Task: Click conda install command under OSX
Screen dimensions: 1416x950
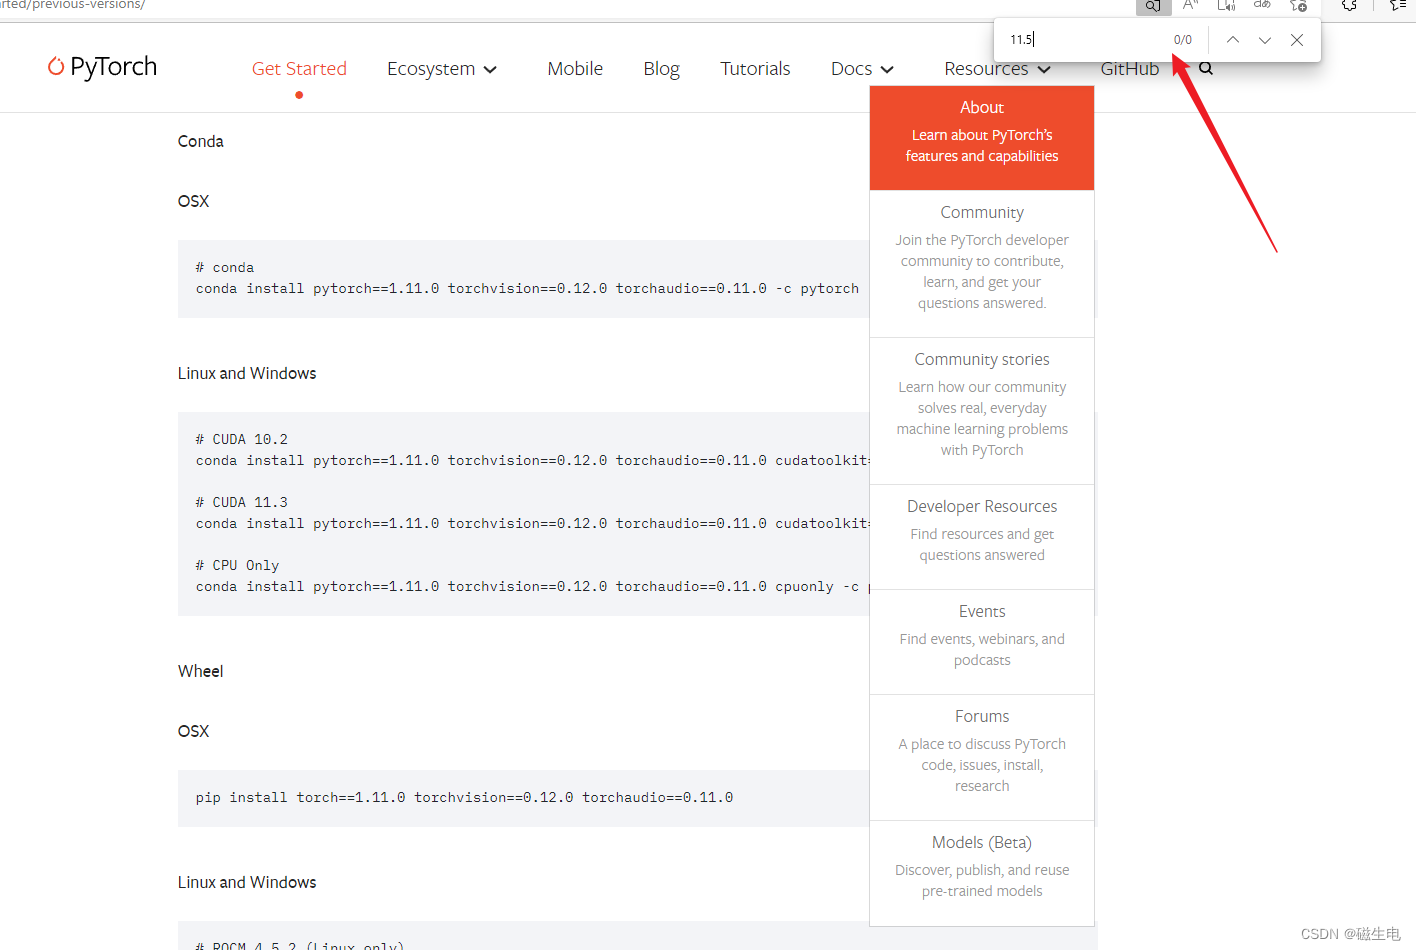Action: click(527, 288)
